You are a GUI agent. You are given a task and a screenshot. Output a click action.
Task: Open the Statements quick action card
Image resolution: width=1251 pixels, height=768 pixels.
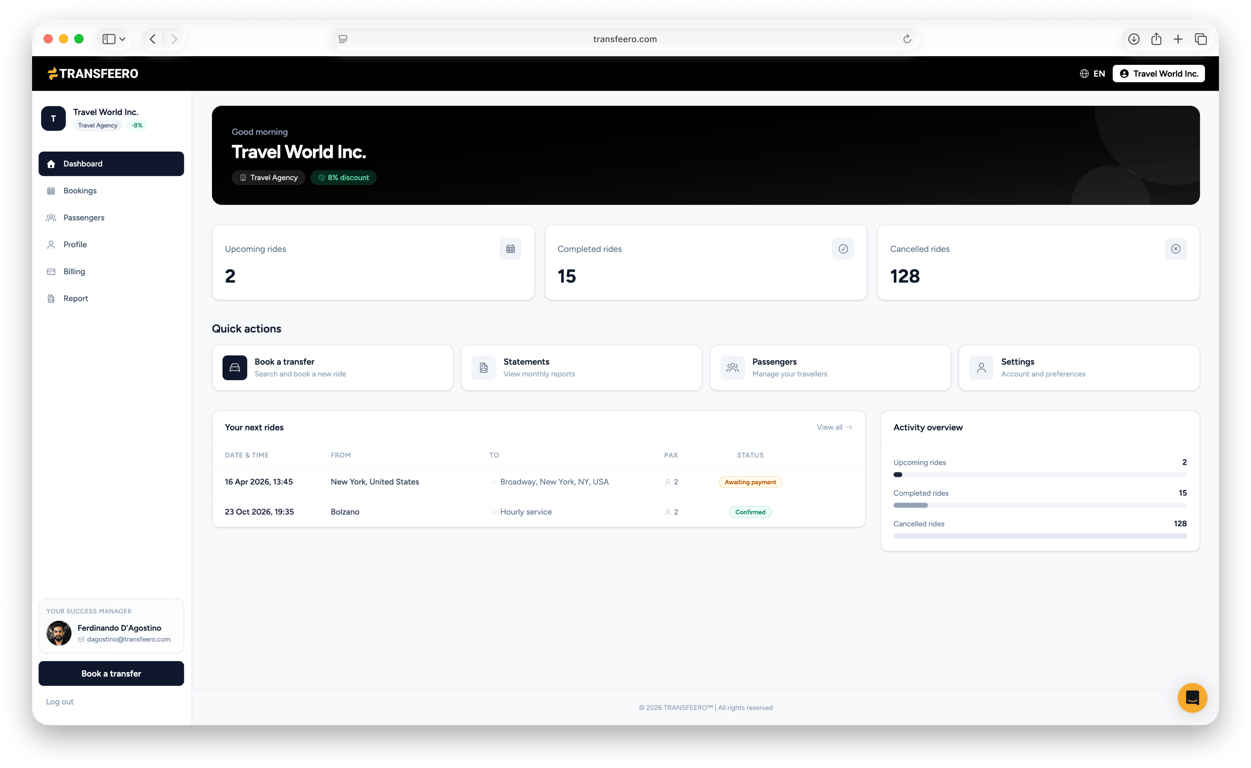point(581,368)
